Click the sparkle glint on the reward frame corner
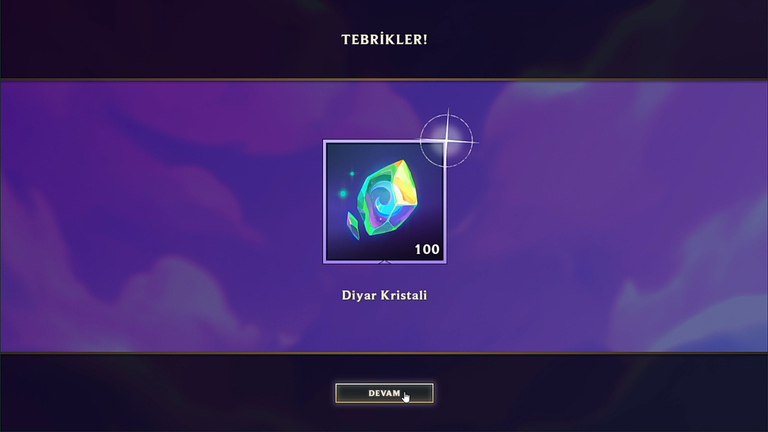This screenshot has height=432, width=768. pyautogui.click(x=447, y=141)
